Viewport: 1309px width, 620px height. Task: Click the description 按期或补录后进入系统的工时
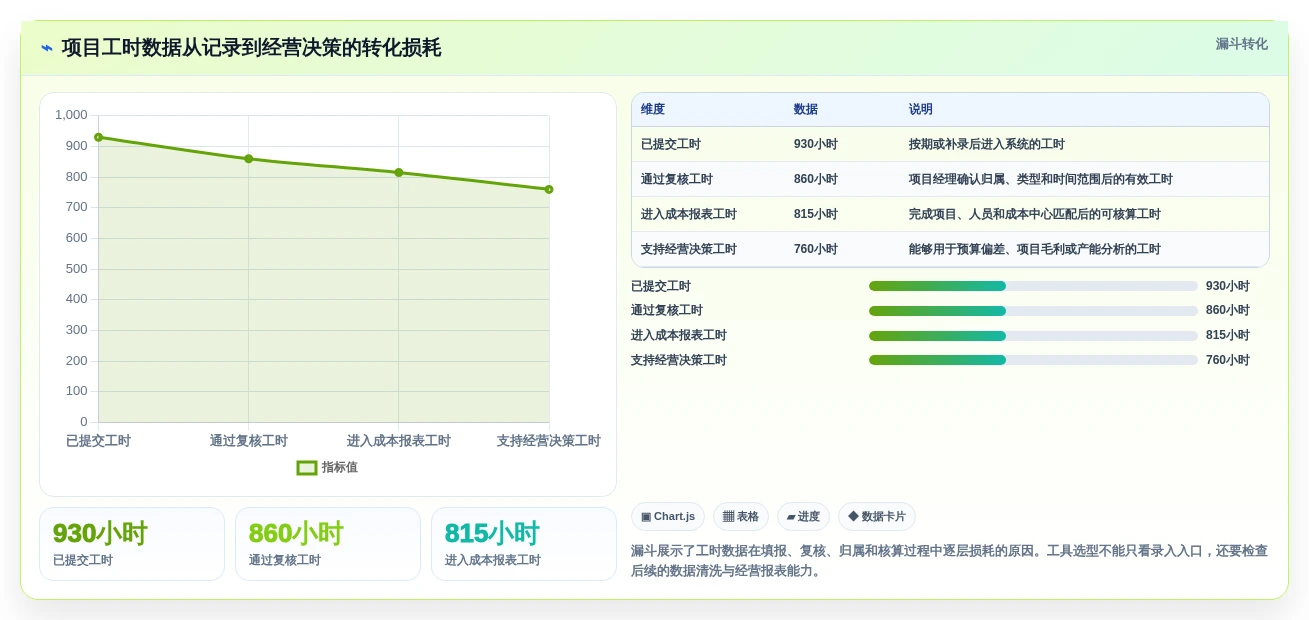(x=987, y=144)
